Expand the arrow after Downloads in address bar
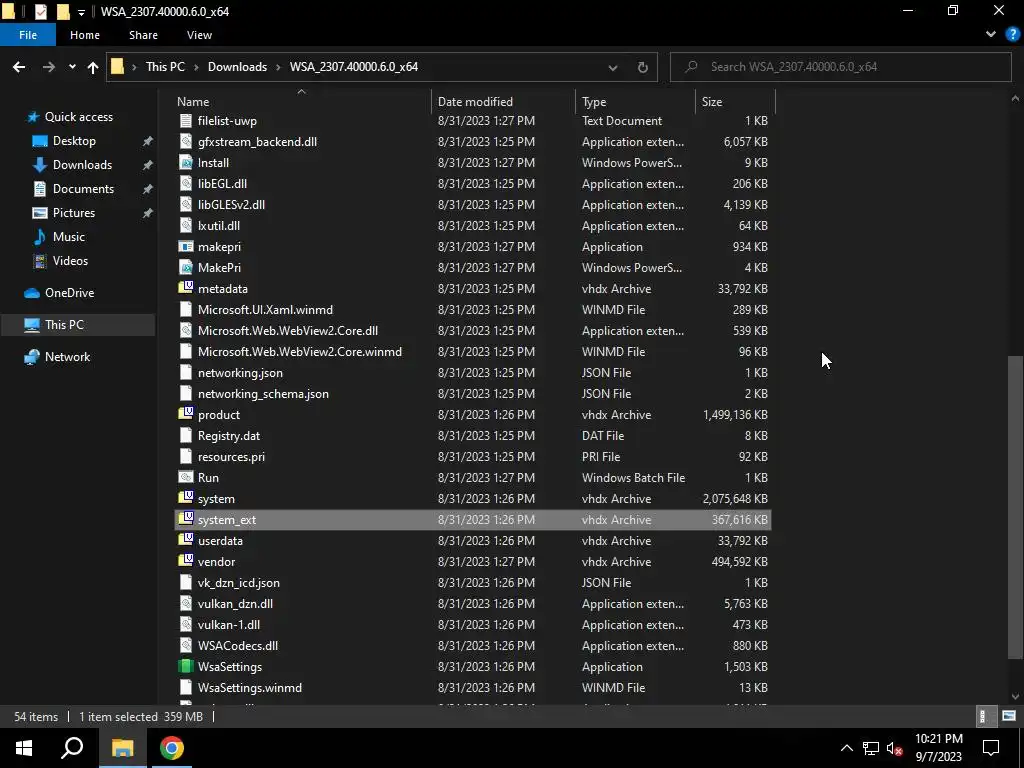 coord(279,67)
